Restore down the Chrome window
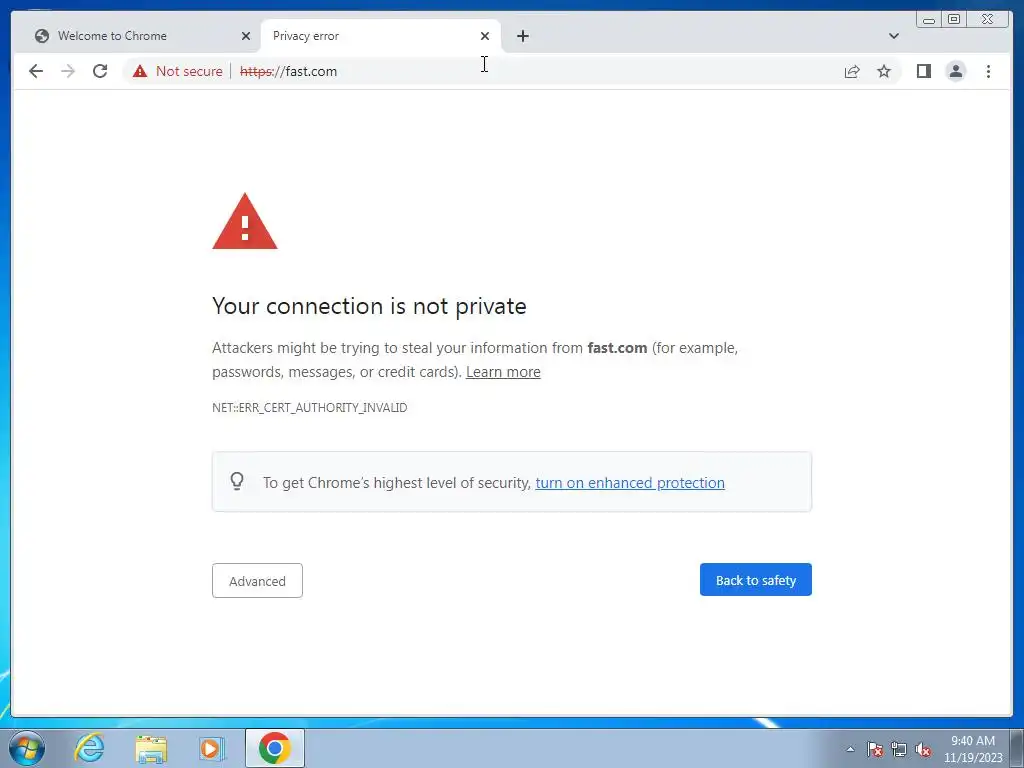The width and height of the screenshot is (1024, 768). tap(954, 20)
